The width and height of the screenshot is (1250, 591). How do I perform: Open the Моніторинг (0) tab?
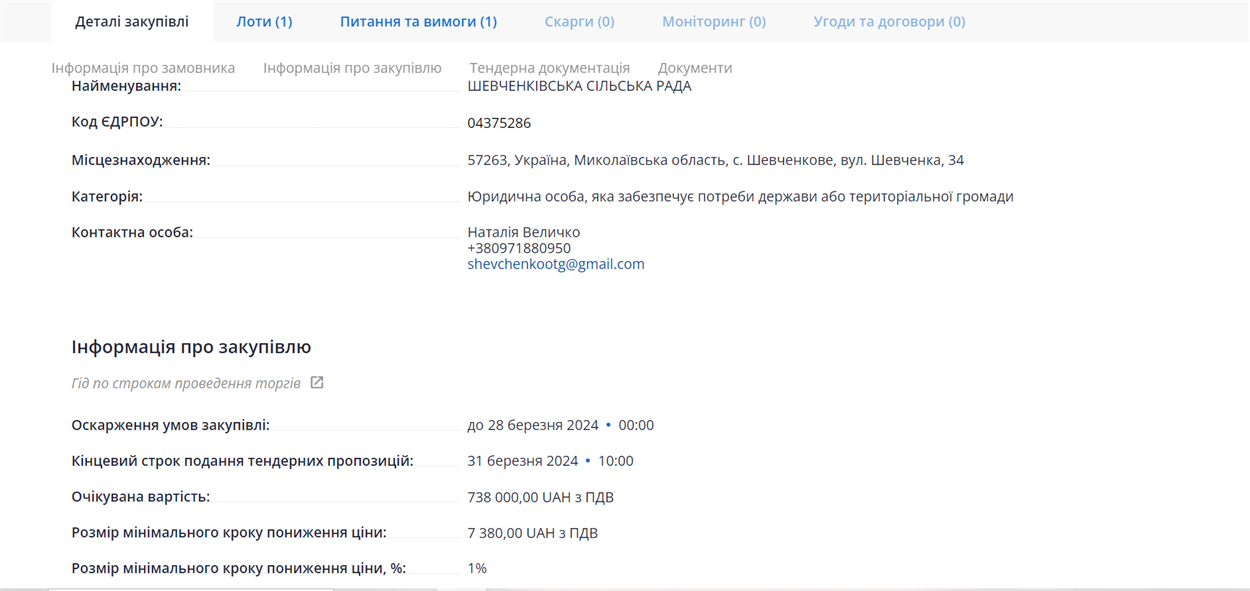pos(713,21)
